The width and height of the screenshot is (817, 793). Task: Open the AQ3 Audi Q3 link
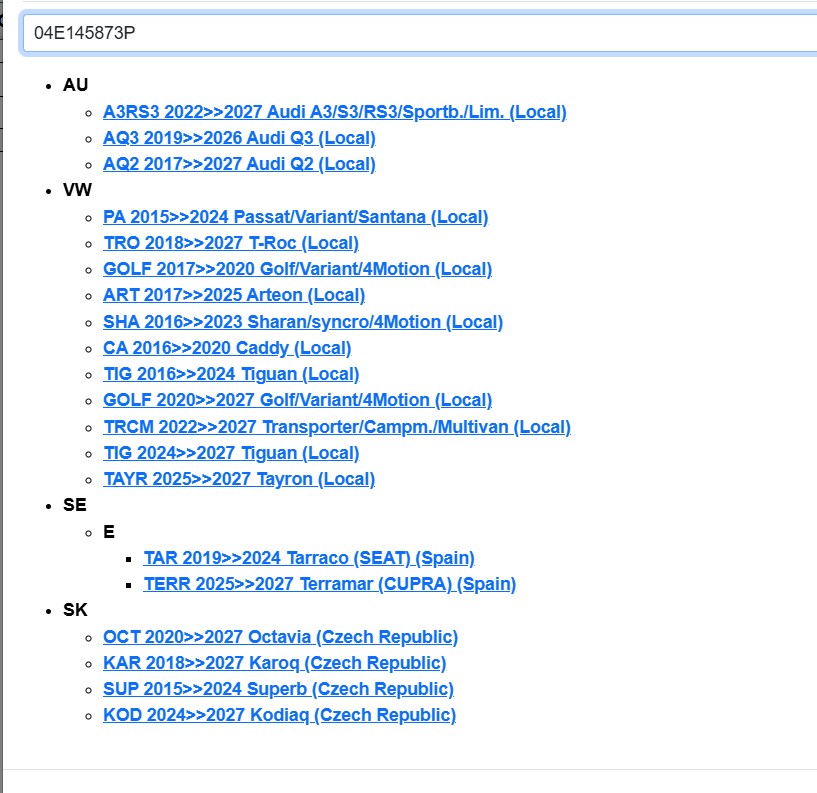coord(239,138)
